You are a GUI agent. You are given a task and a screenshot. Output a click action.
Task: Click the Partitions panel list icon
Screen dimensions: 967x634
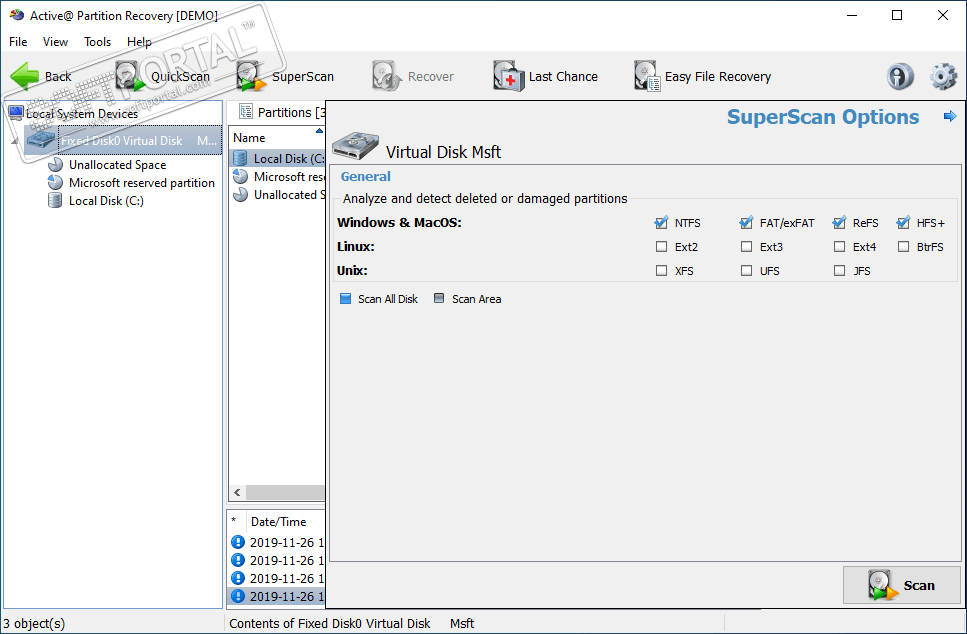pos(245,112)
